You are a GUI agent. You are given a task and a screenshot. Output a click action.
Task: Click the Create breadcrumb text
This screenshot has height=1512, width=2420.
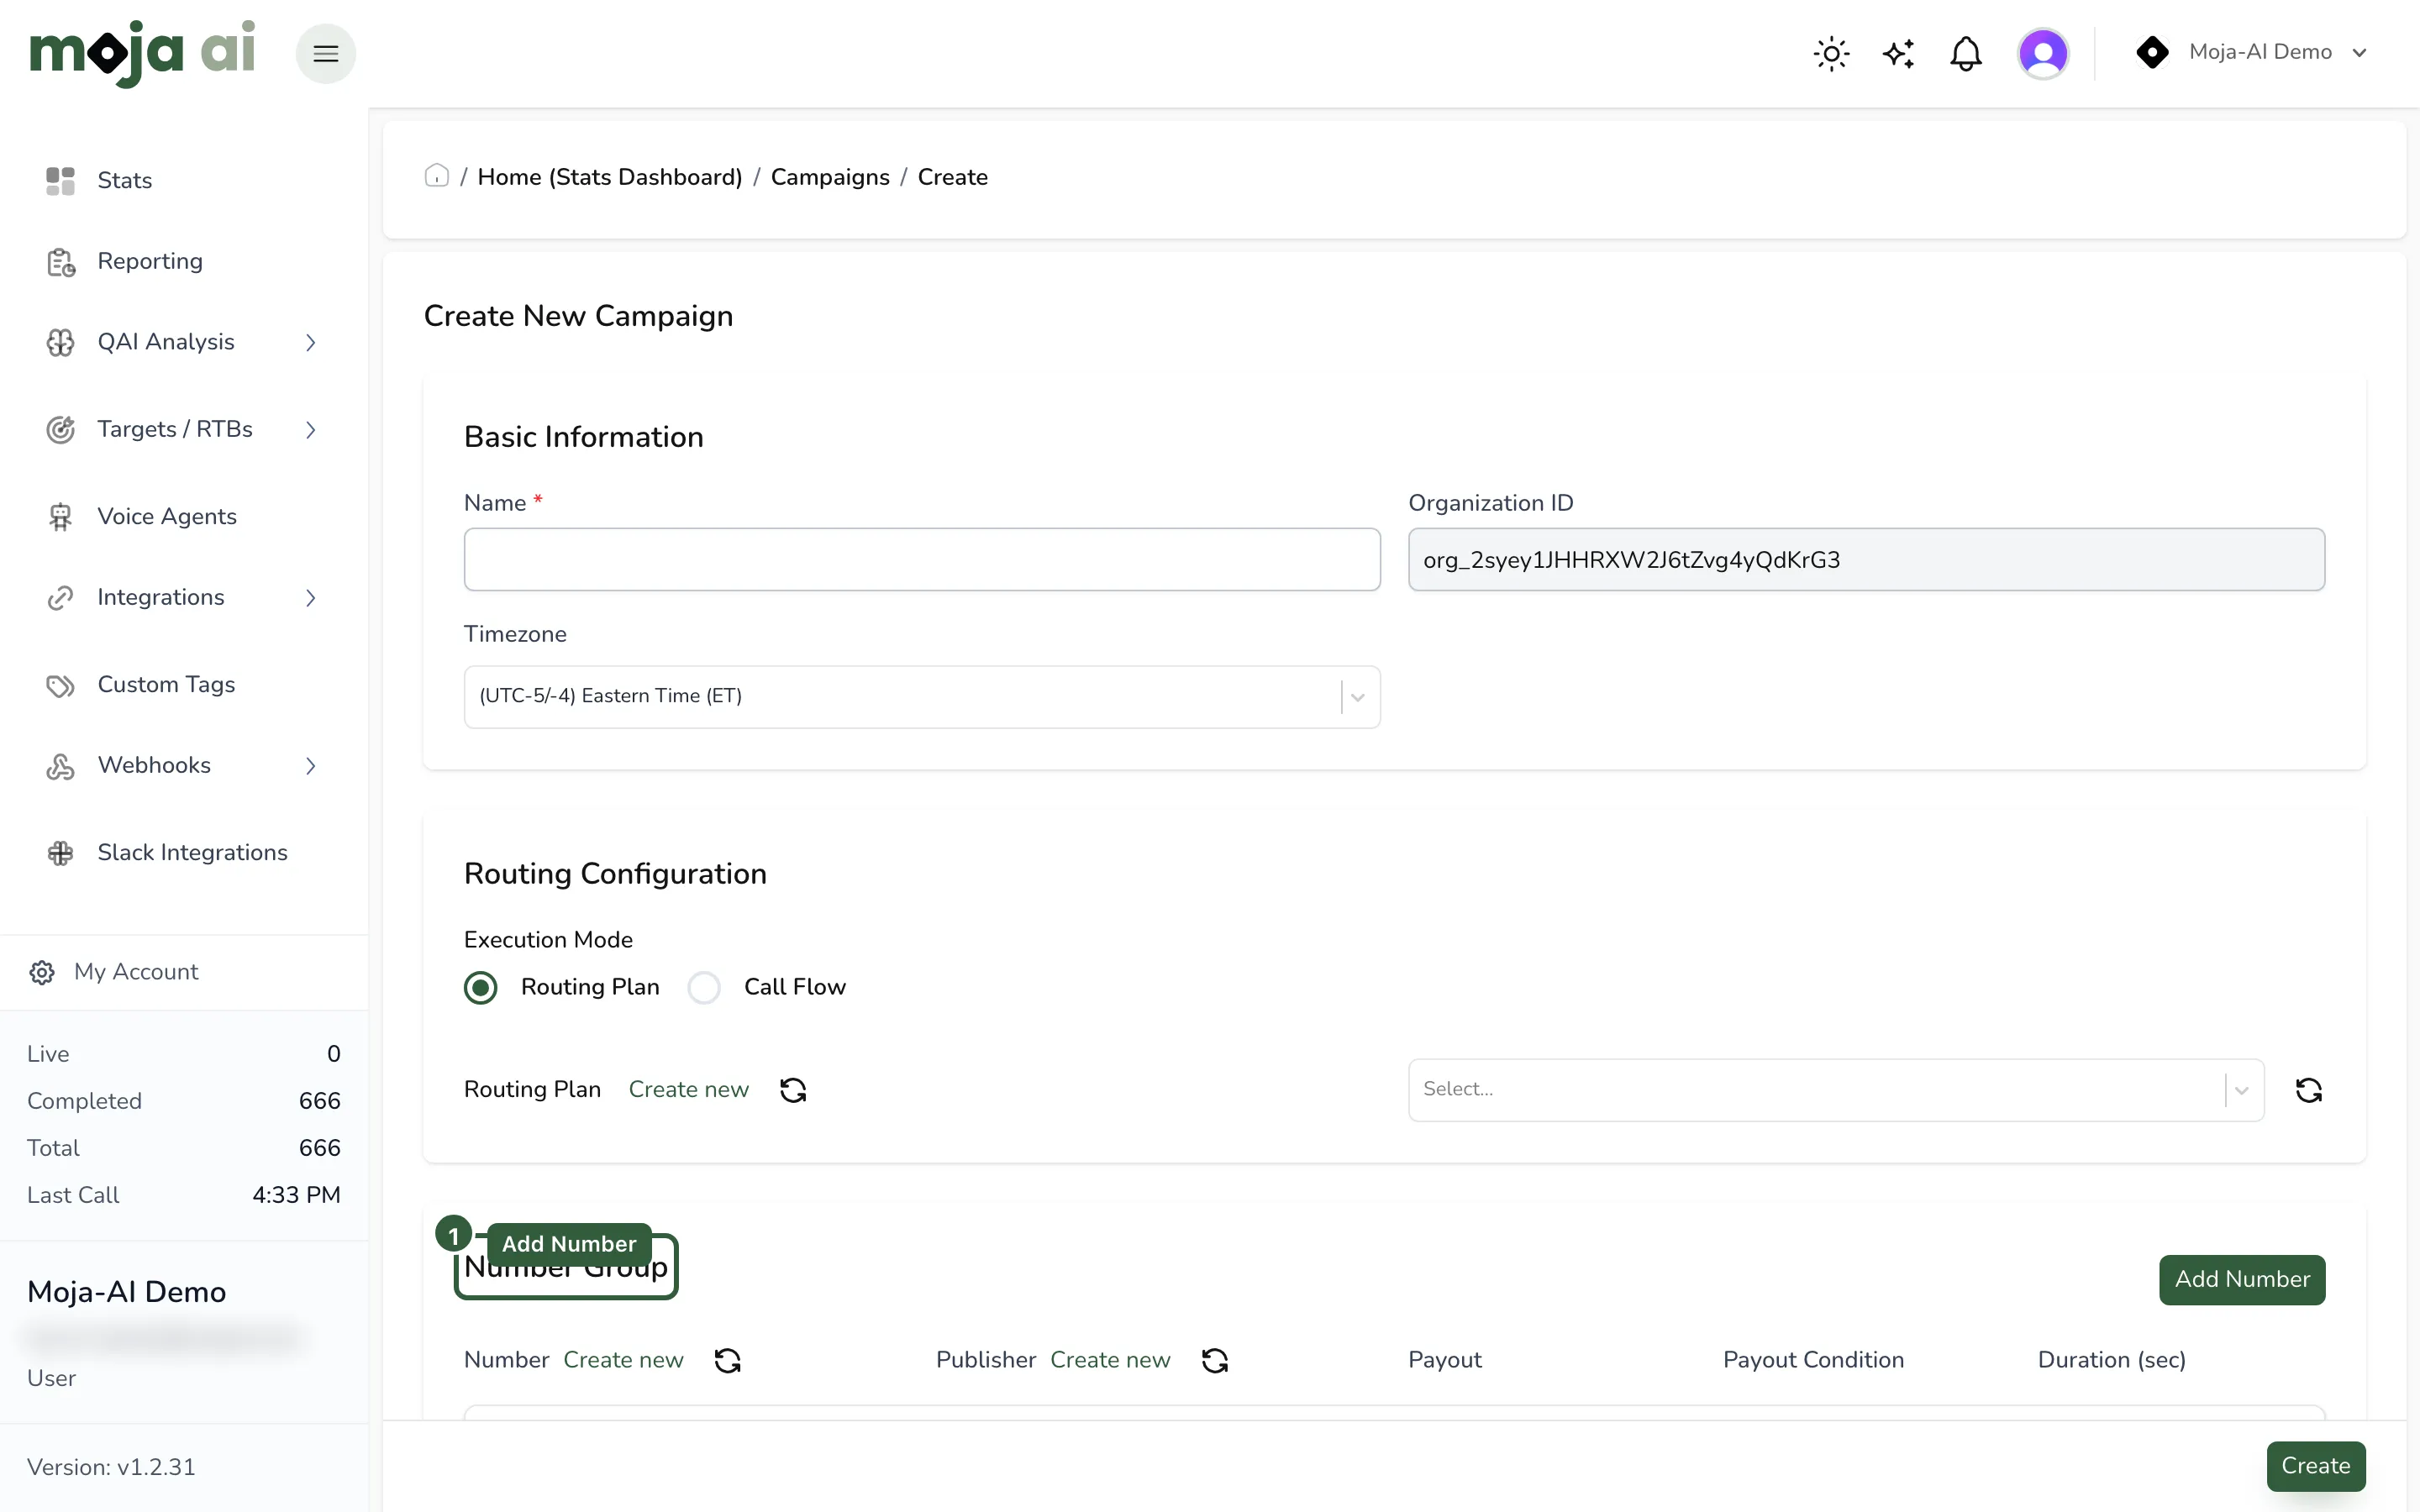point(952,177)
